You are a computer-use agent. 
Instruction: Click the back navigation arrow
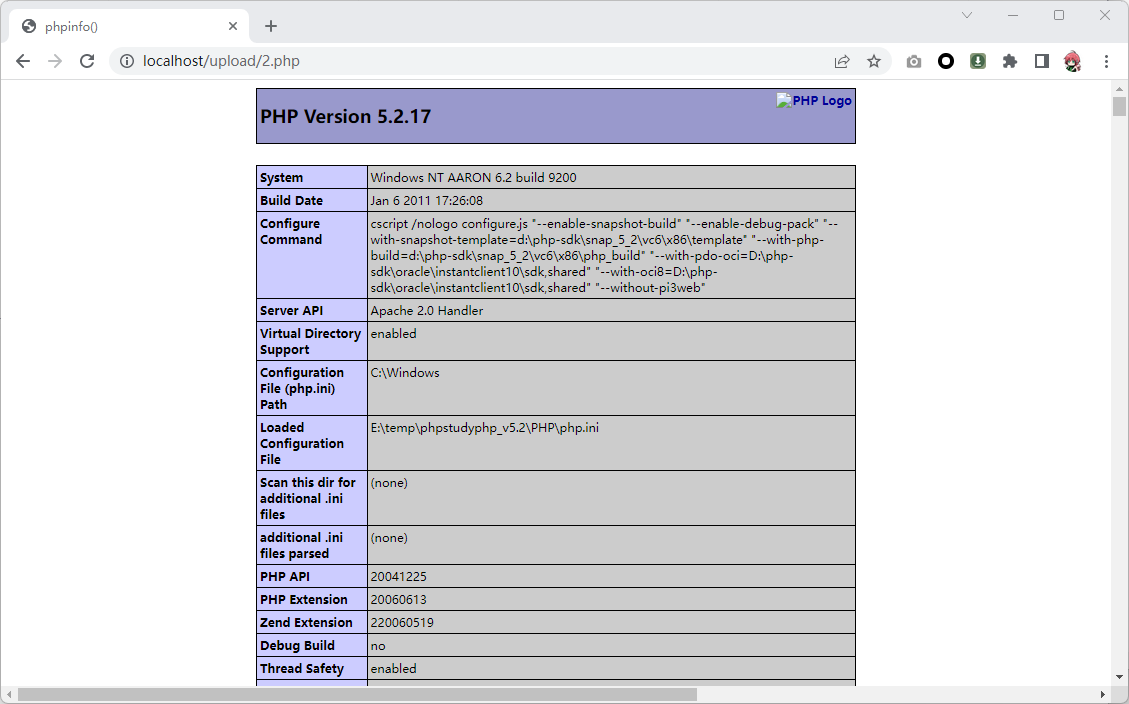pyautogui.click(x=23, y=61)
